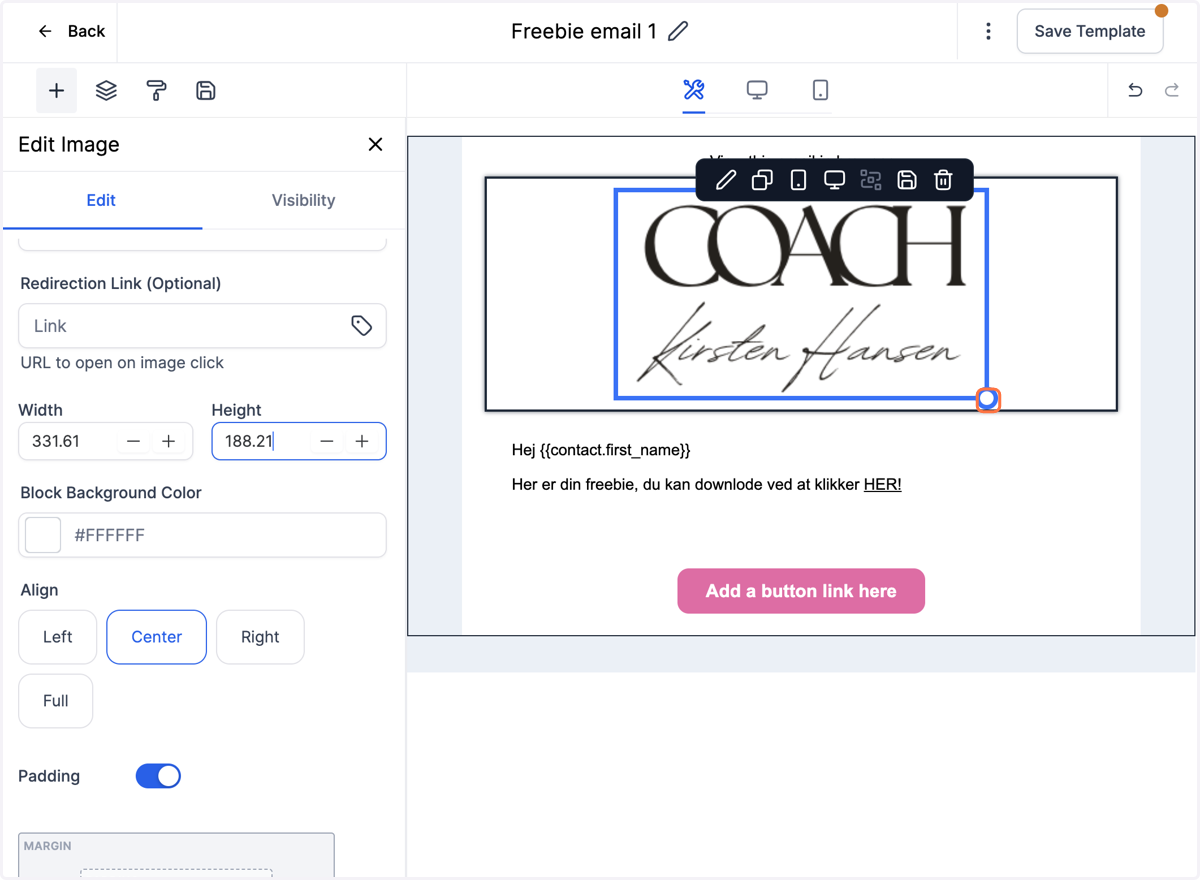Image resolution: width=1200 pixels, height=880 pixels.
Task: Redo the last change
Action: pyautogui.click(x=1172, y=90)
